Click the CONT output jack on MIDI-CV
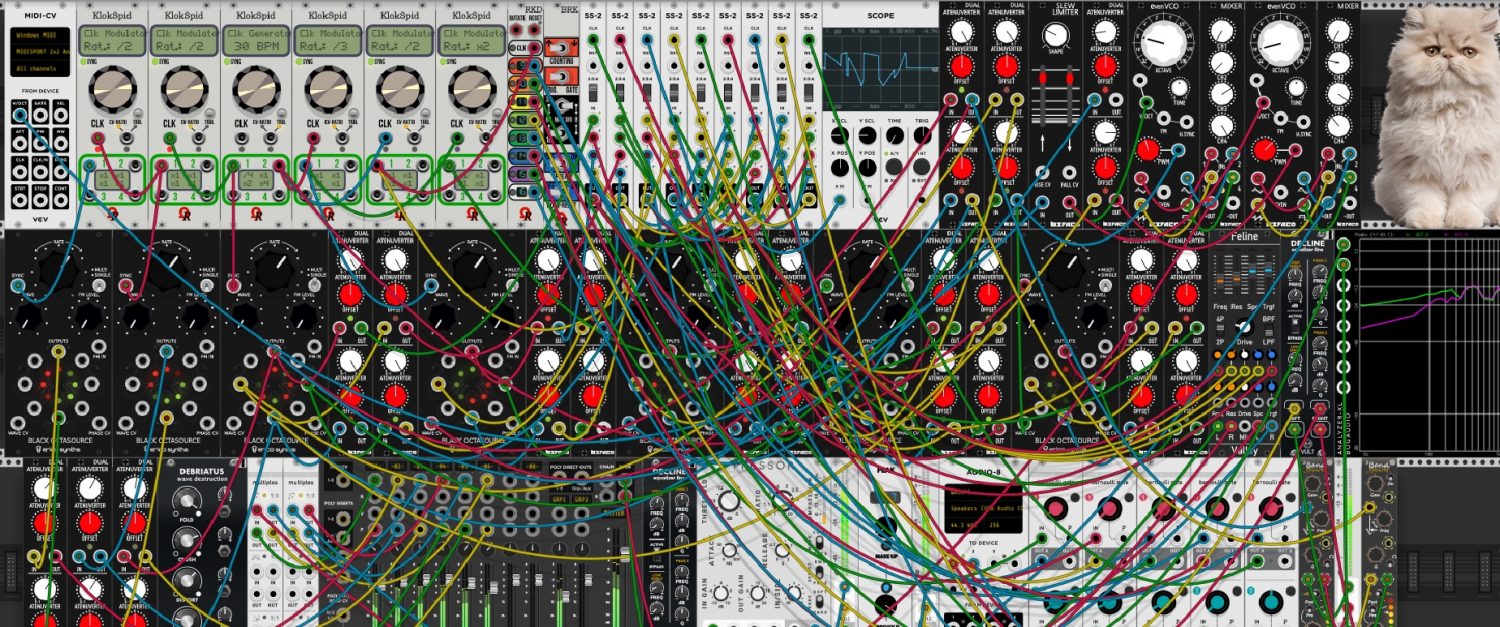 60,200
